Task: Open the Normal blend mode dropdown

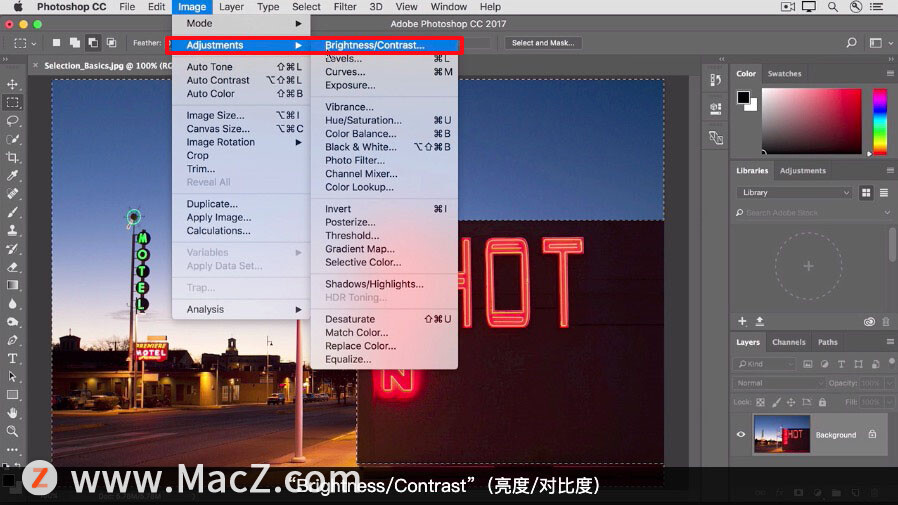Action: click(778, 383)
